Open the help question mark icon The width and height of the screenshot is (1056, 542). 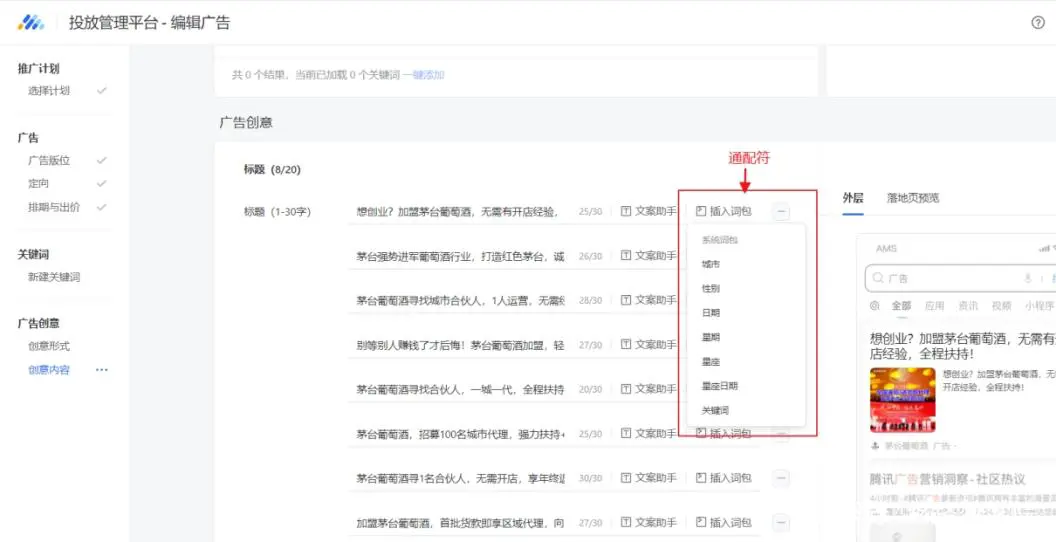point(1037,22)
